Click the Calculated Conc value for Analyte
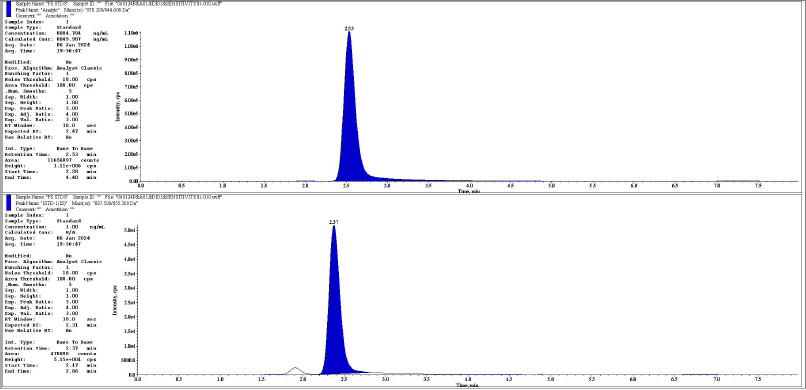This screenshot has width=806, height=390. tap(68, 39)
